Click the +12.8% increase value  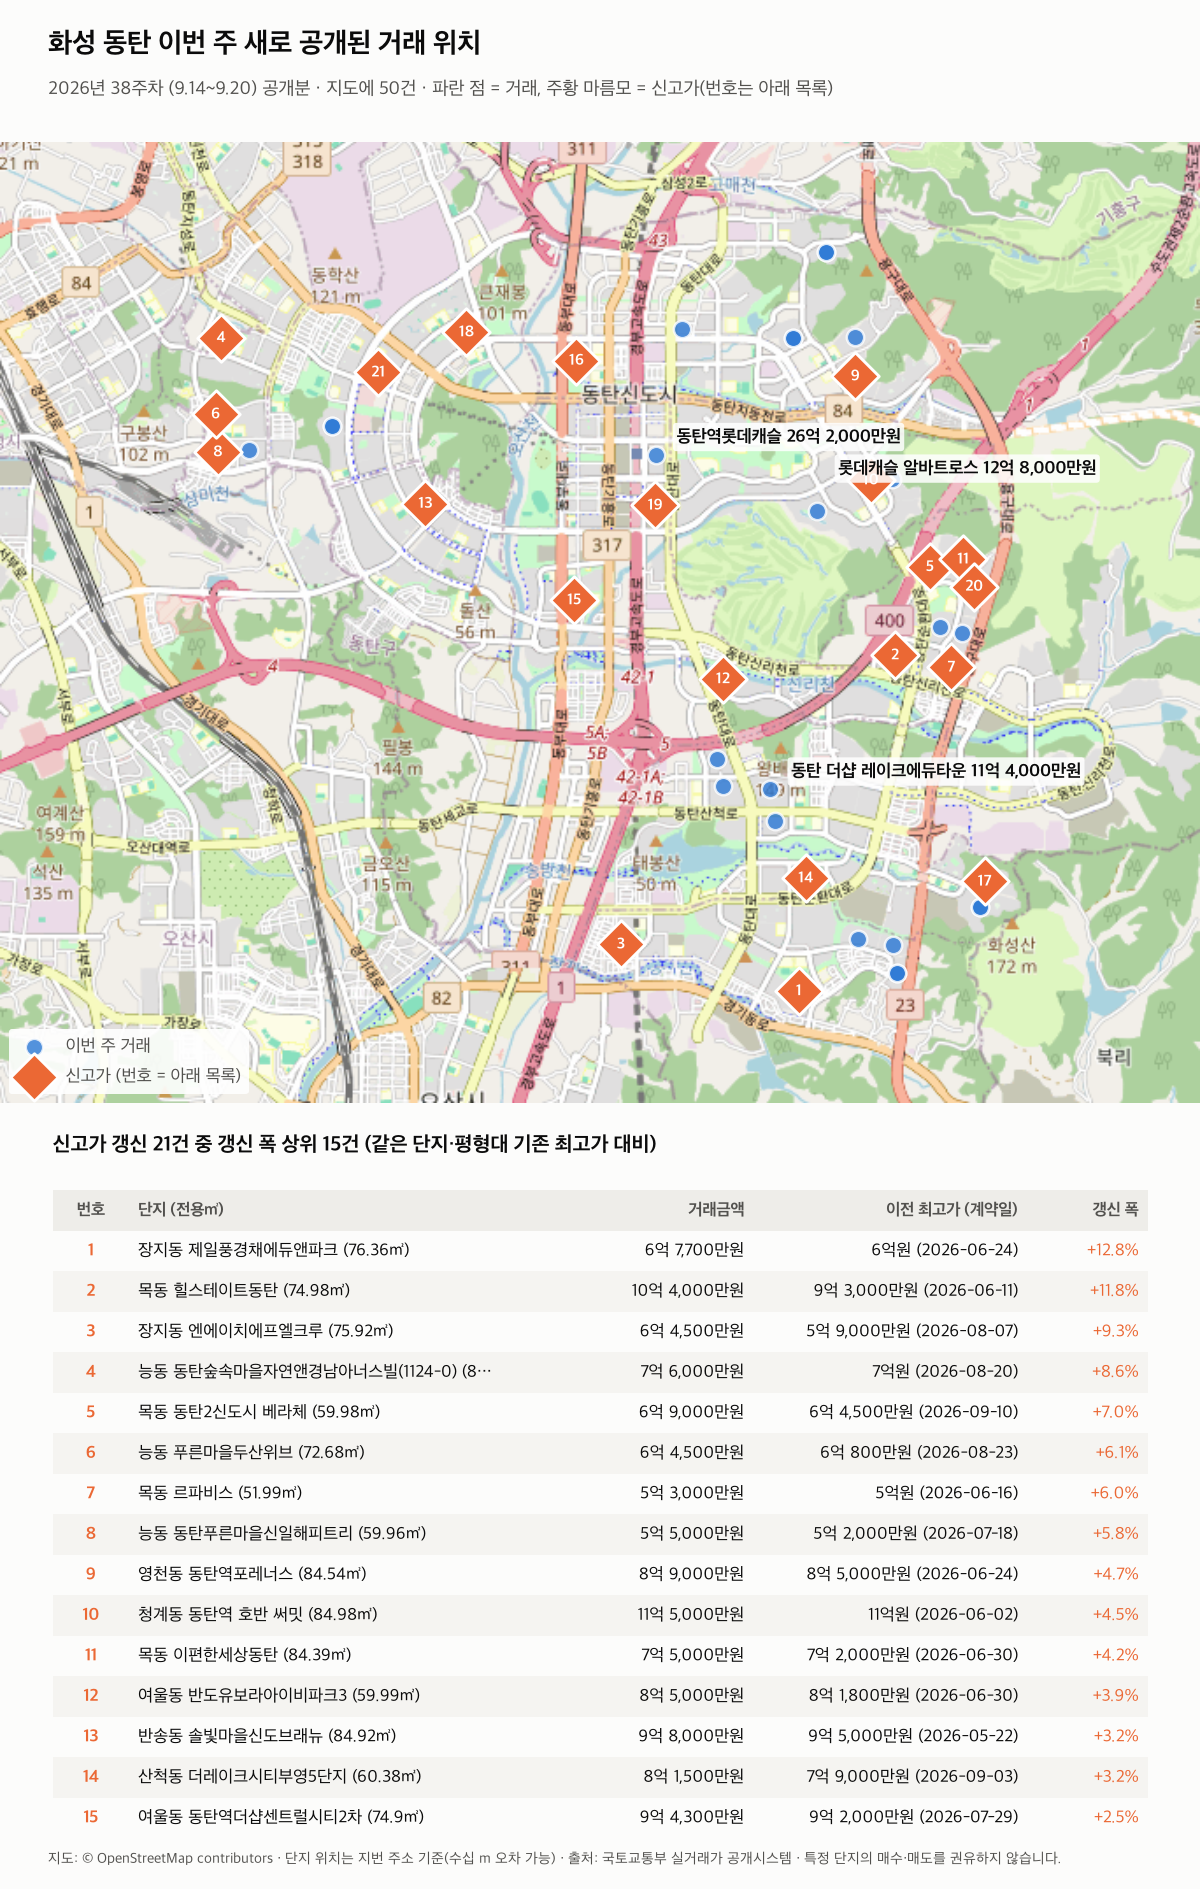1112,1250
